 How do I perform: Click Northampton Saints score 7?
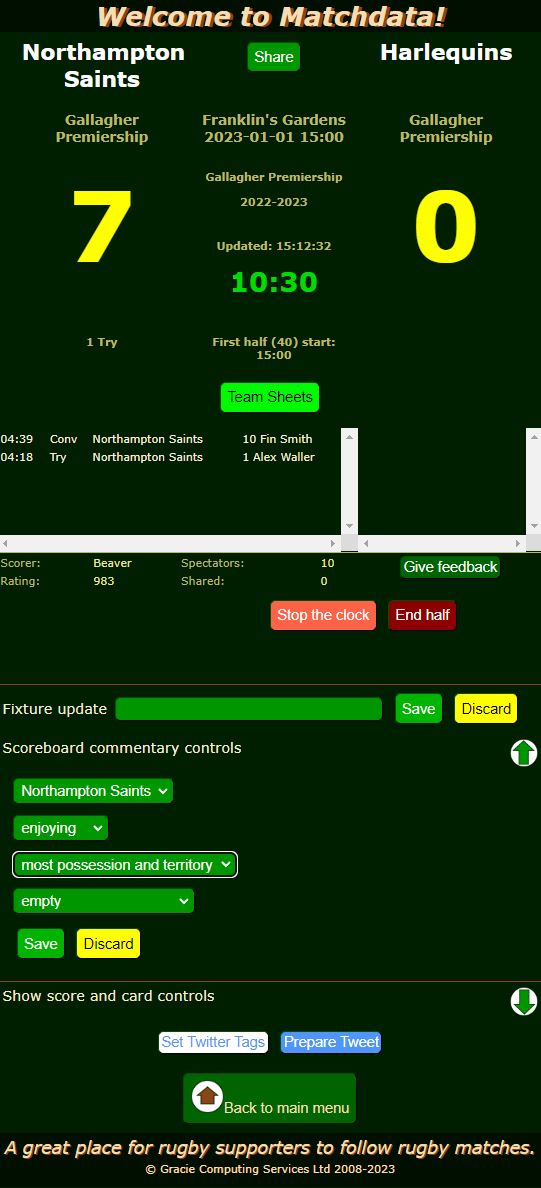click(x=102, y=227)
